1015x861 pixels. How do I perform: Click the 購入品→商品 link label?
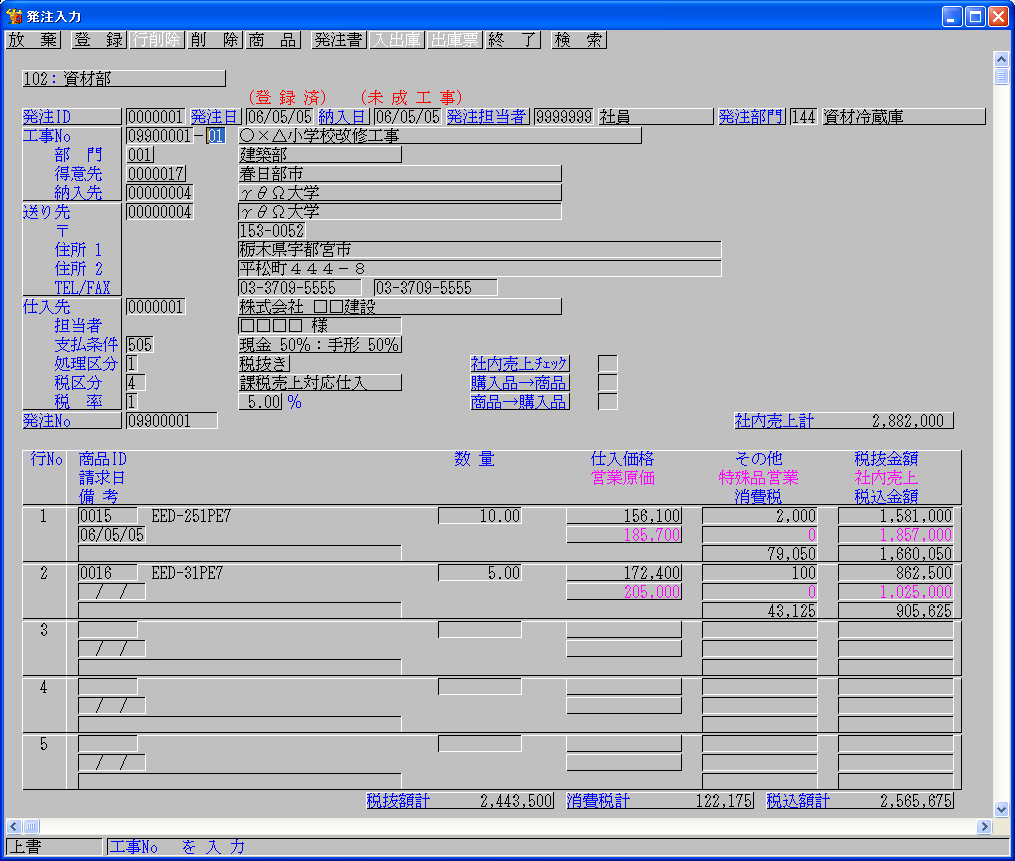coord(520,383)
